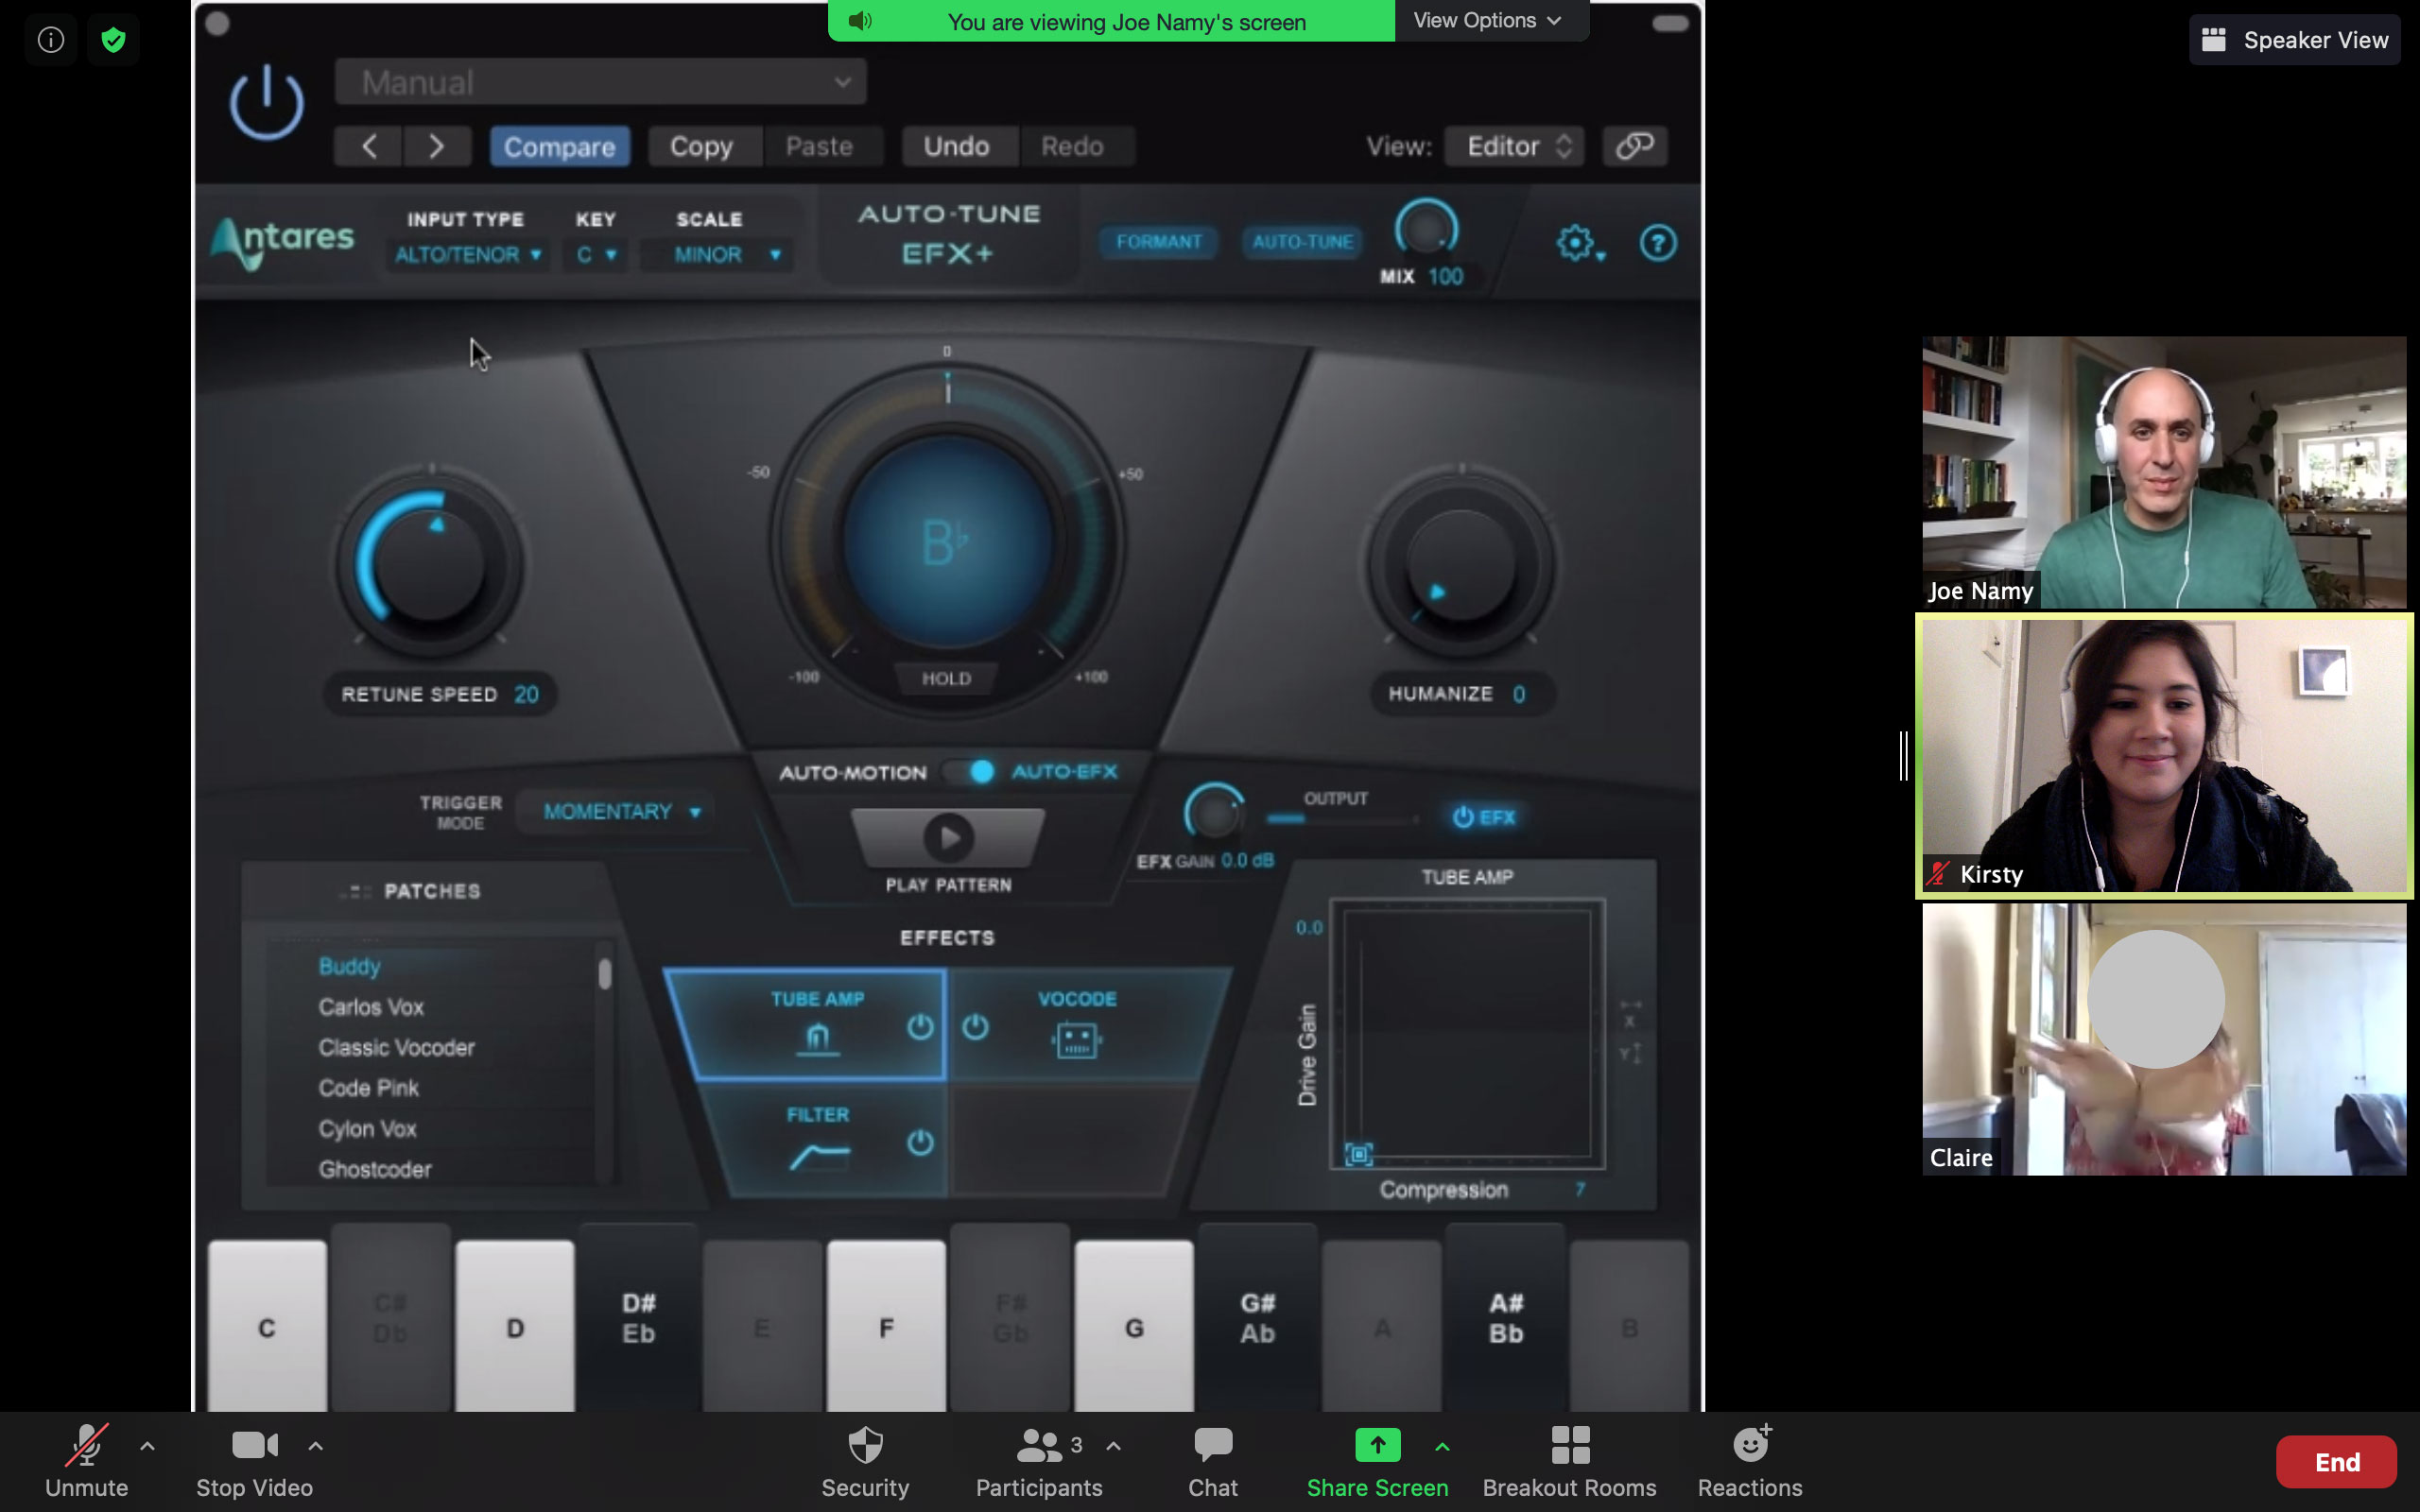Toggle Tube Amp effect power

coord(920,1027)
